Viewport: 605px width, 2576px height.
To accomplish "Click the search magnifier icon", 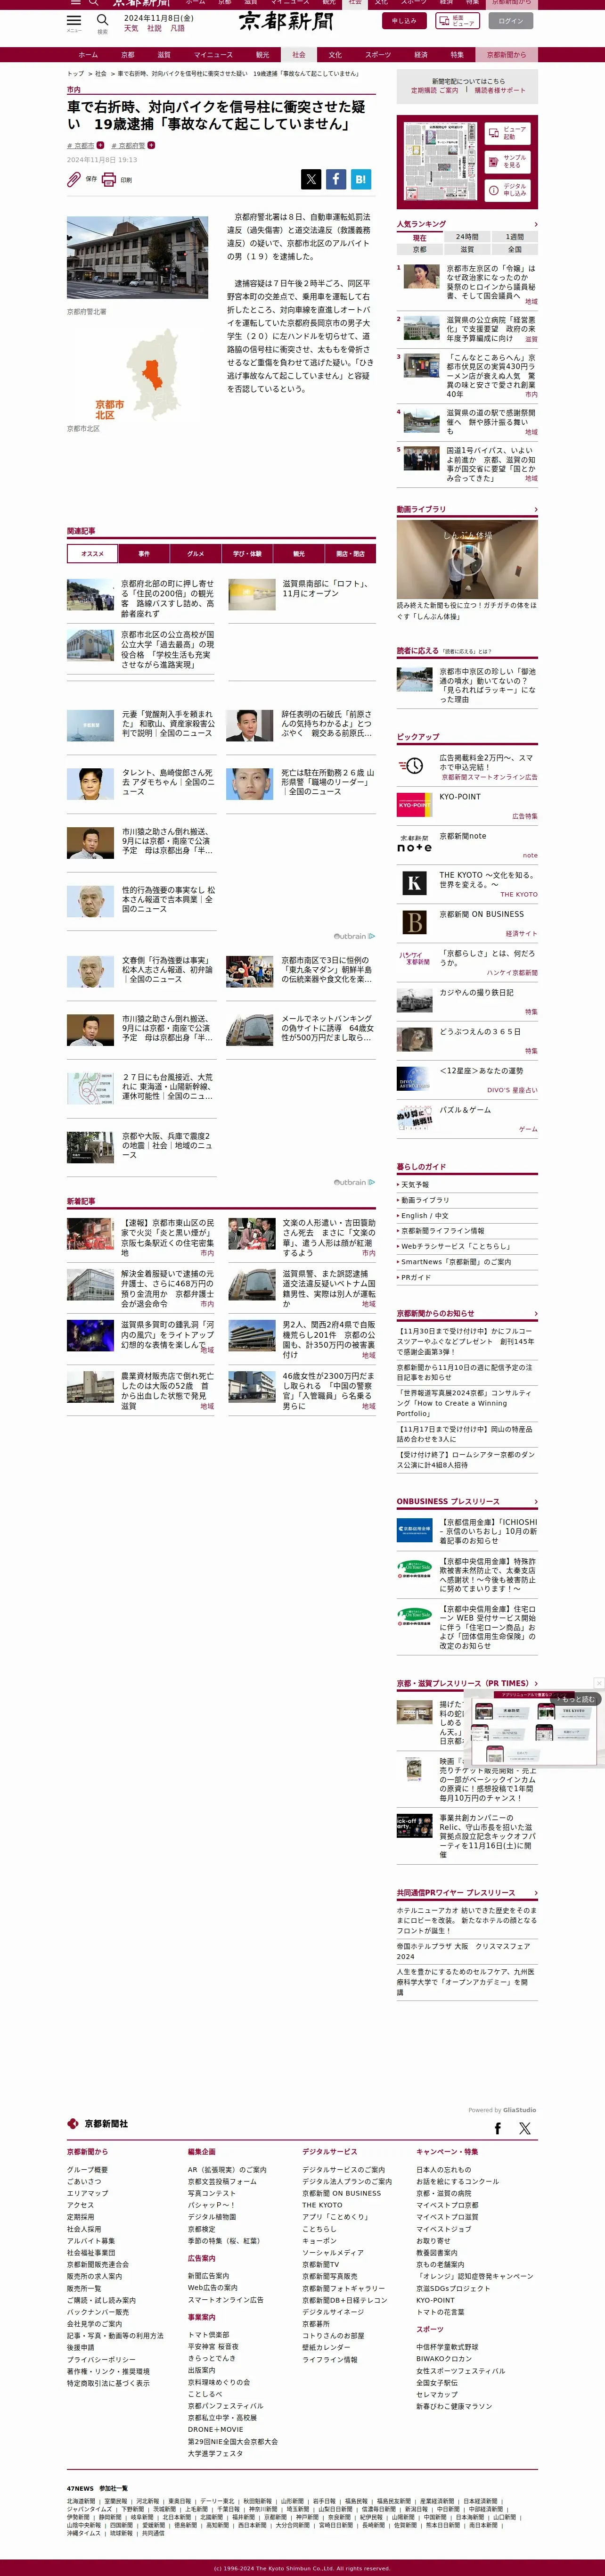I will 102,20.
